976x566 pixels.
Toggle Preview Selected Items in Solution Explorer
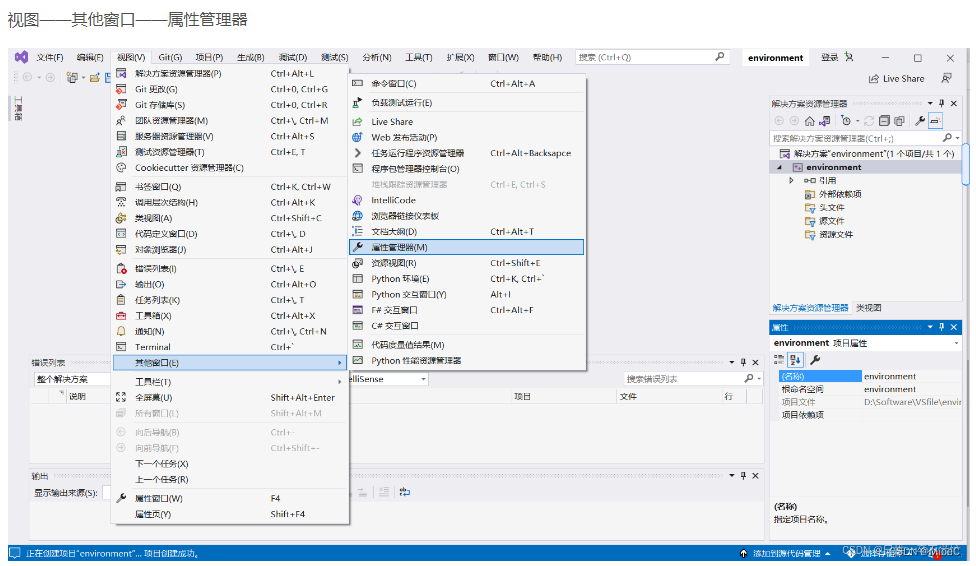(935, 121)
